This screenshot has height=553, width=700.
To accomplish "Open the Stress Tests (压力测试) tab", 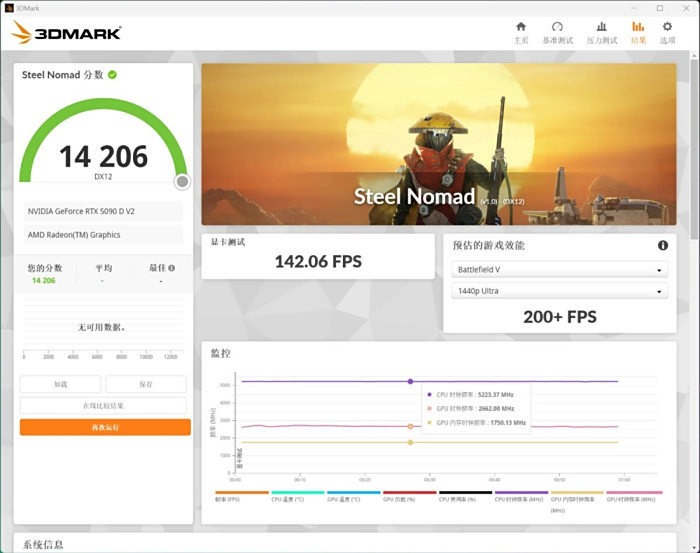I will pos(601,33).
